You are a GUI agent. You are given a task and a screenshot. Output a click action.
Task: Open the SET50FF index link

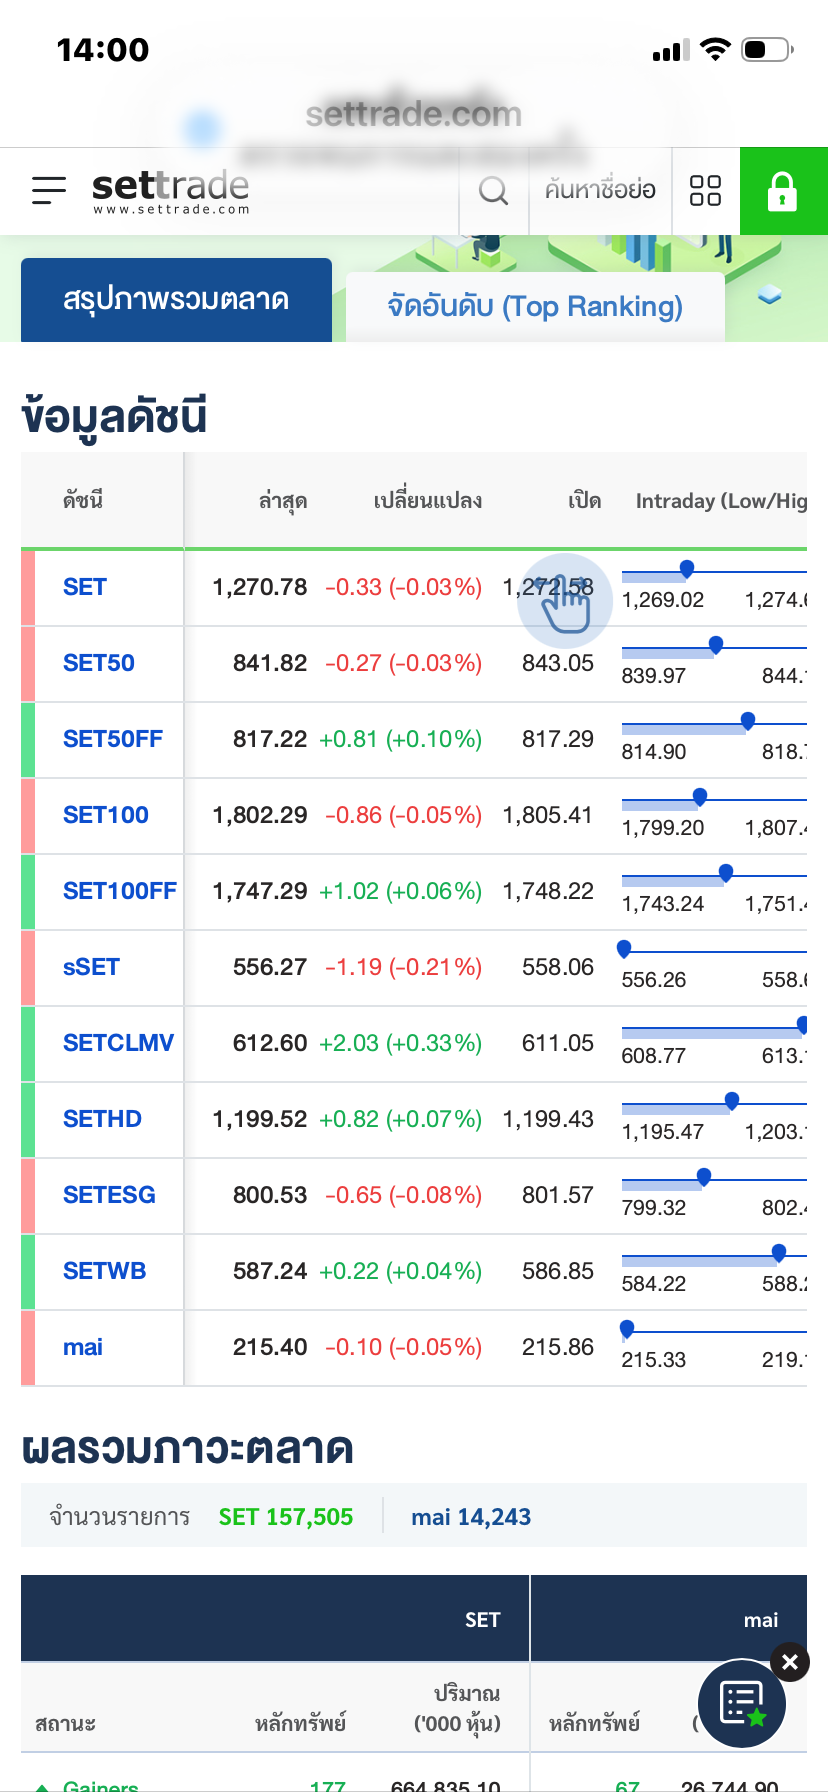(113, 739)
